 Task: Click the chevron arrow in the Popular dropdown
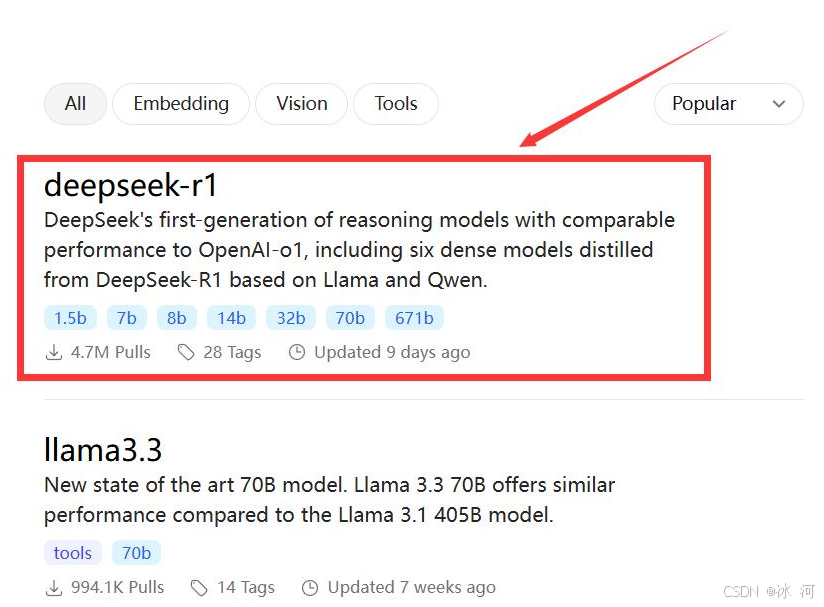779,104
